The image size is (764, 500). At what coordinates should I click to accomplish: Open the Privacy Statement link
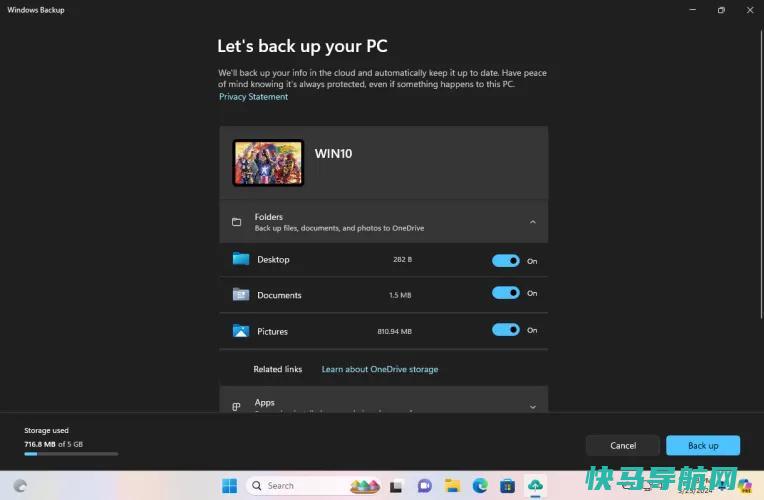coord(253,96)
